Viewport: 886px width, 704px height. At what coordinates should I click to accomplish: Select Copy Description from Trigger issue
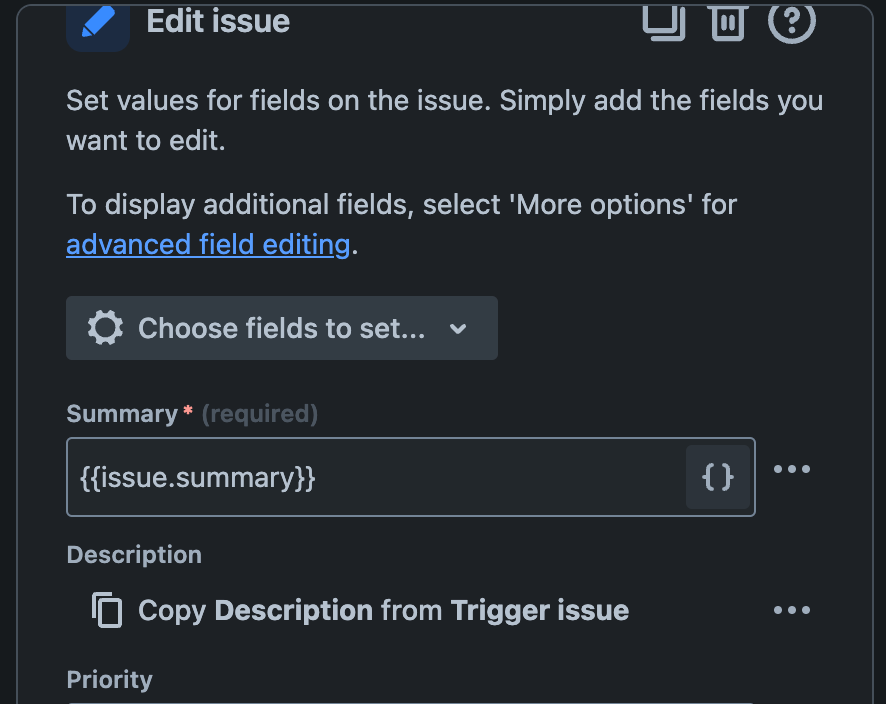(x=383, y=610)
